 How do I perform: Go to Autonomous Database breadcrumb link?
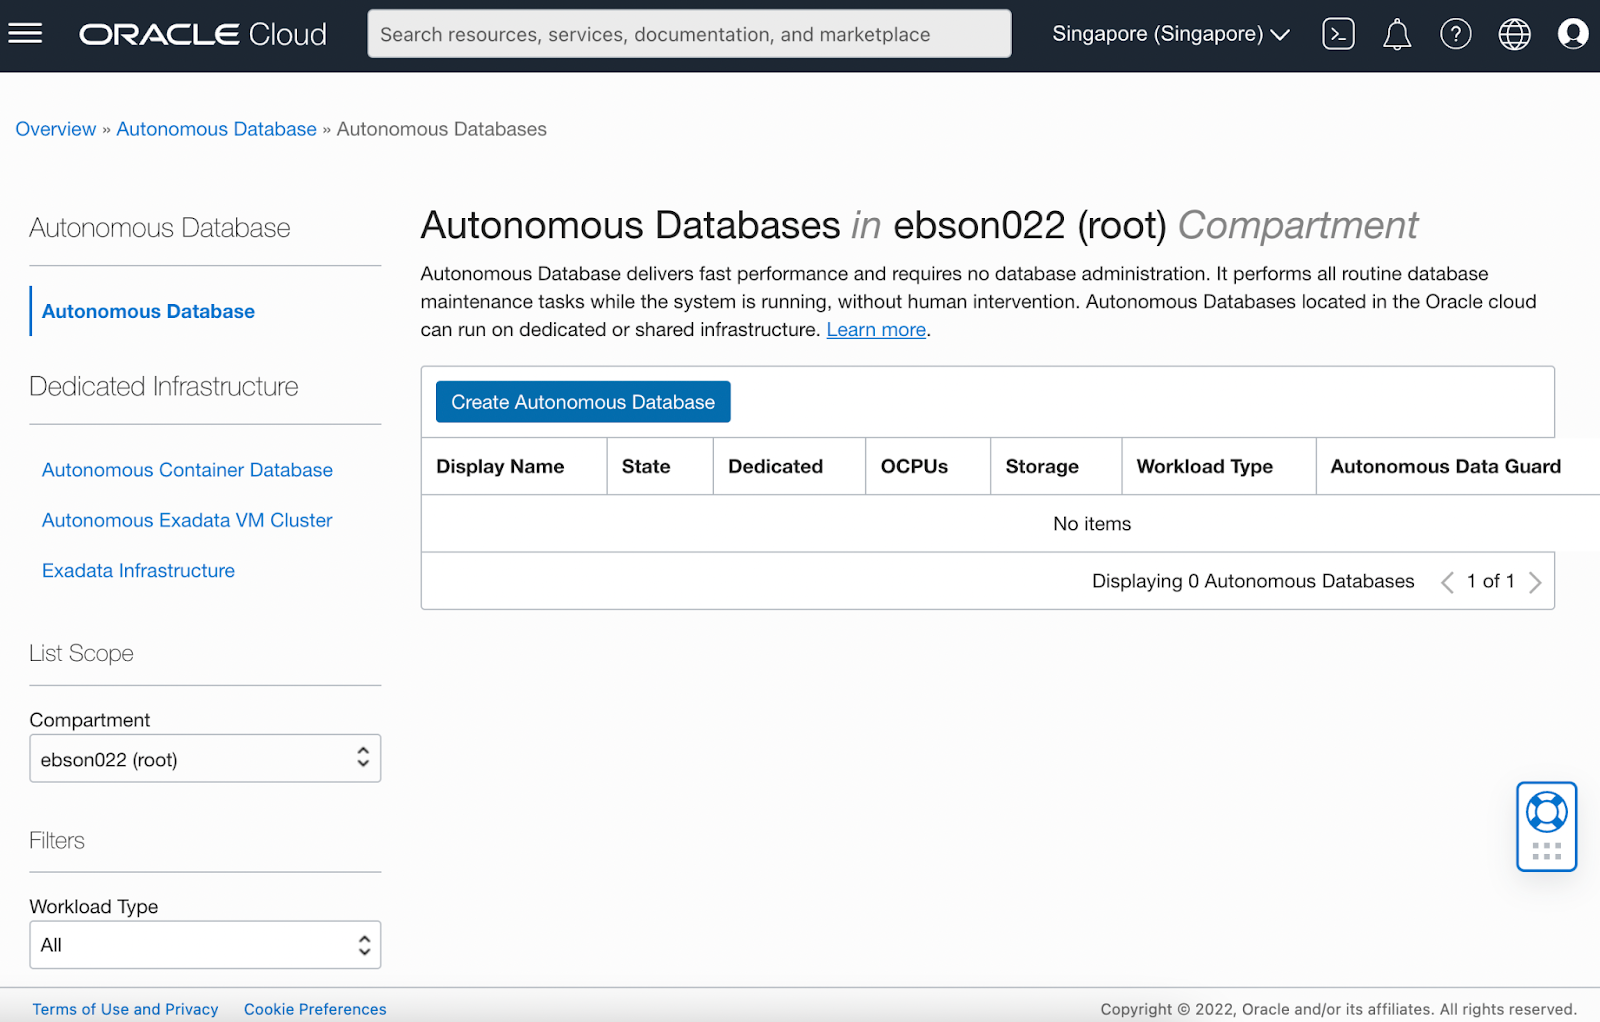(216, 129)
